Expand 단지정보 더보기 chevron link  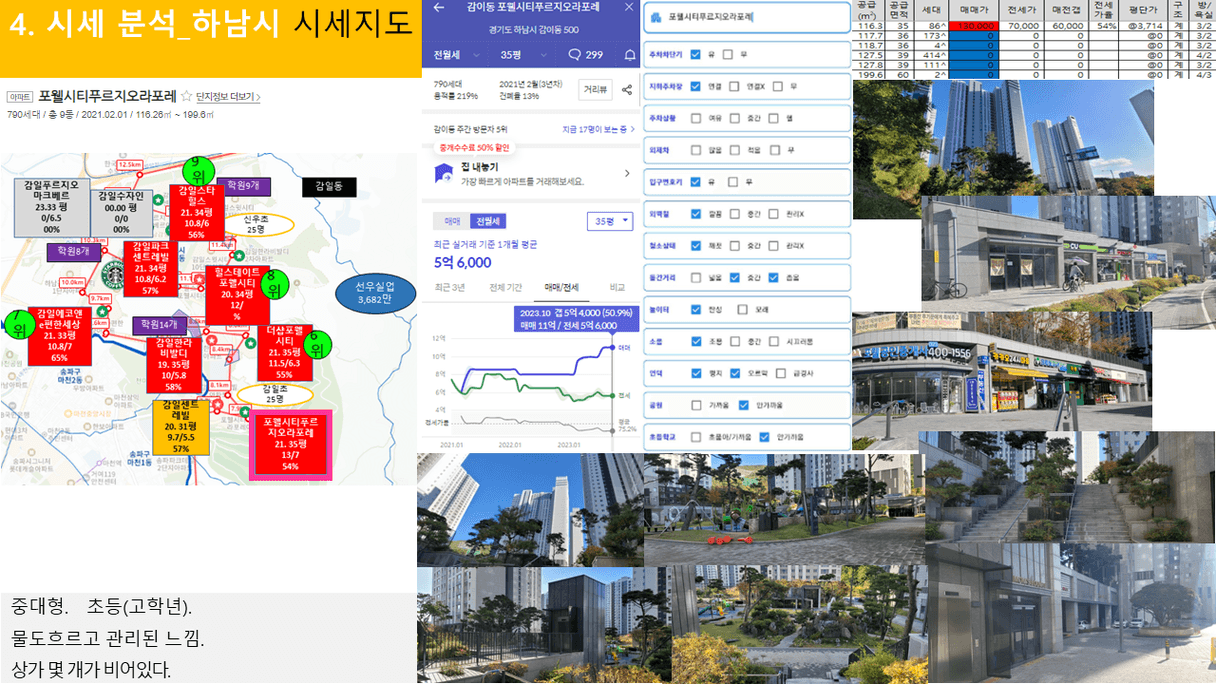point(228,97)
